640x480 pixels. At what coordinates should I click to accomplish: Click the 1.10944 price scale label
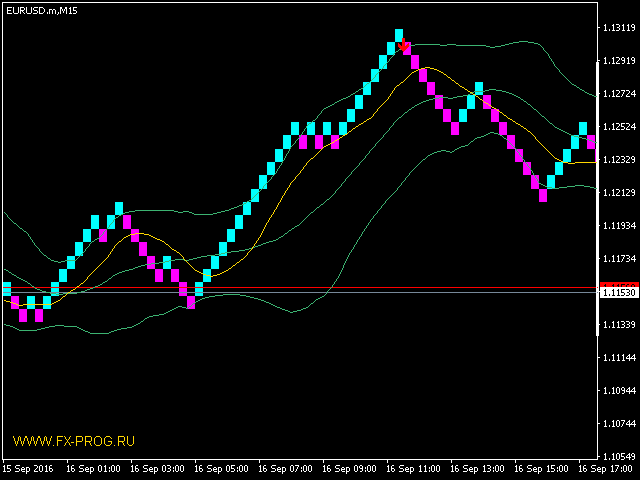coord(619,391)
